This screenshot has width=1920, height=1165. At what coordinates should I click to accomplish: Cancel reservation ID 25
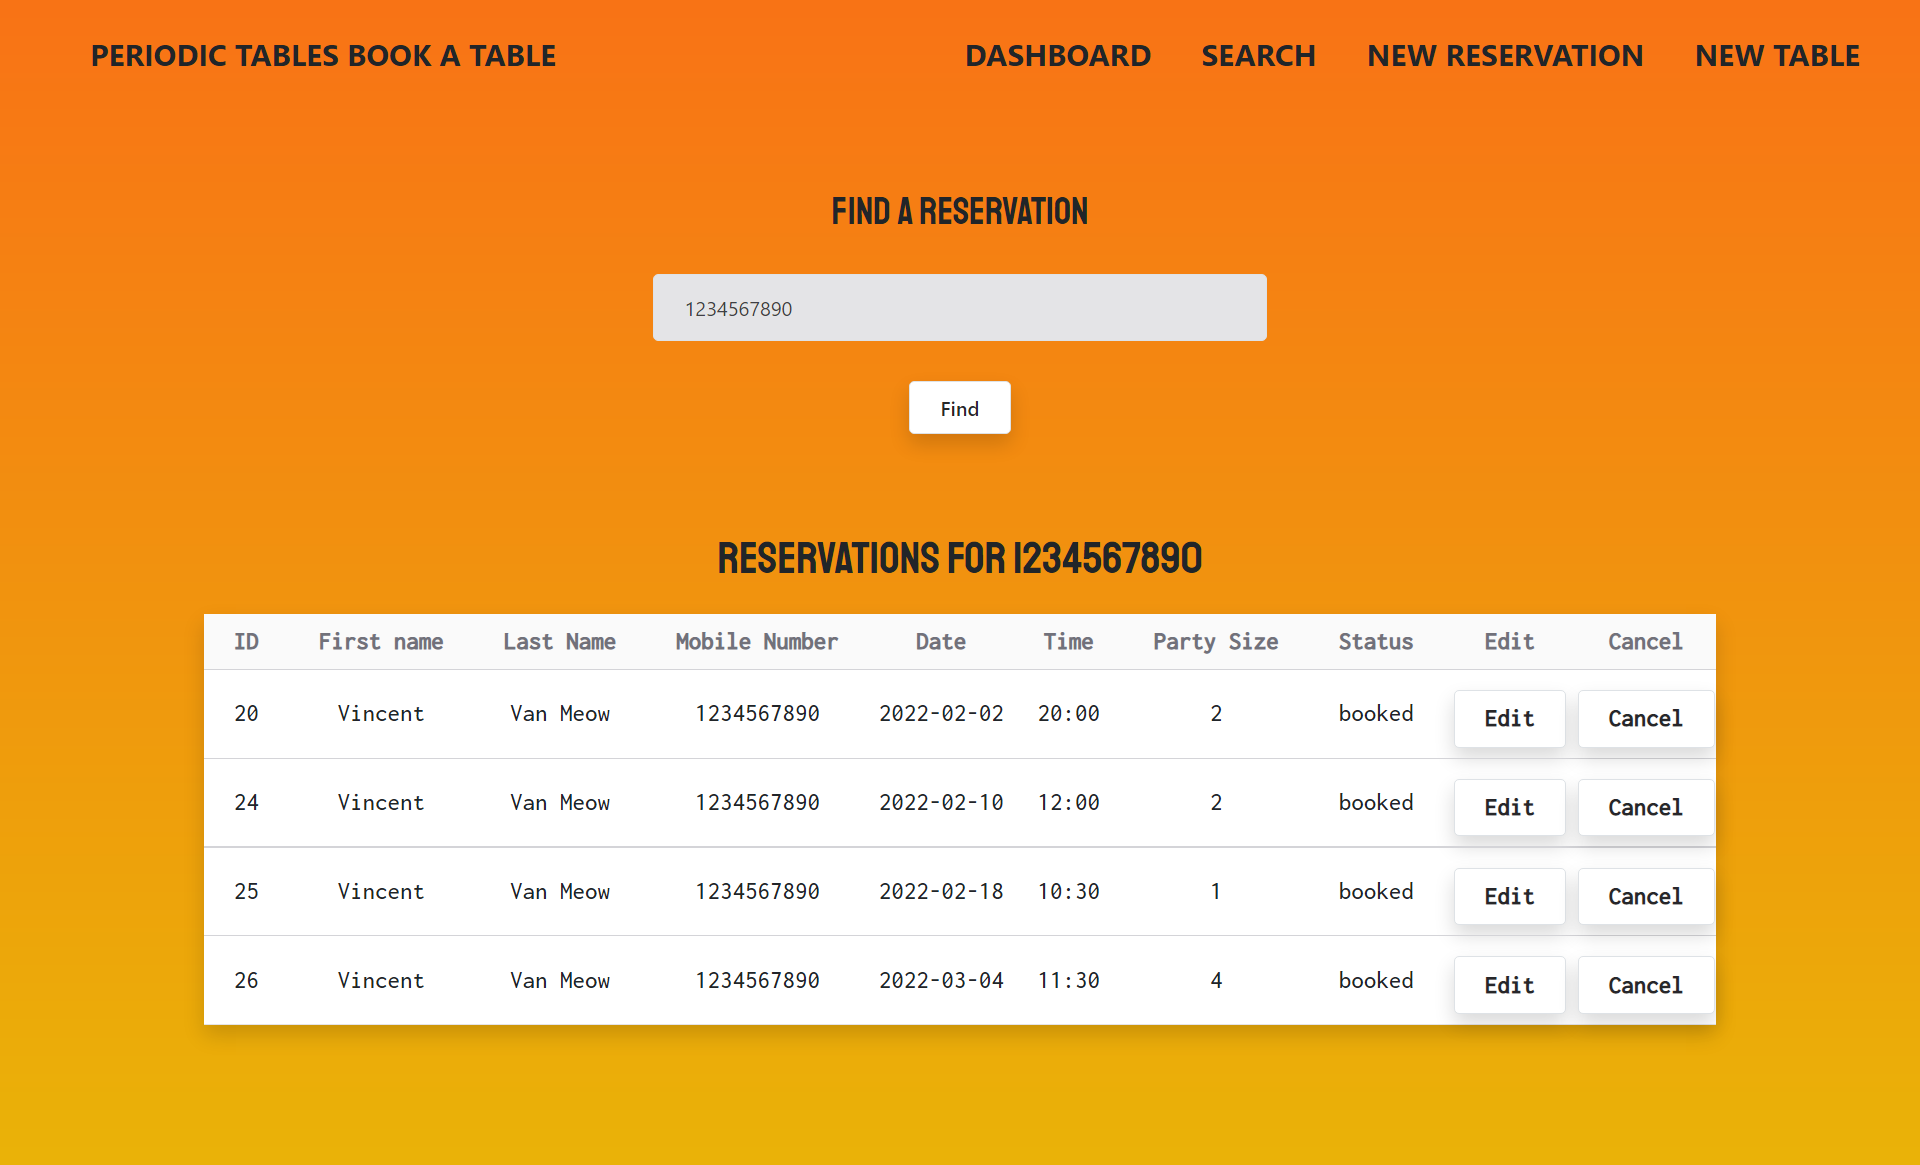point(1644,896)
